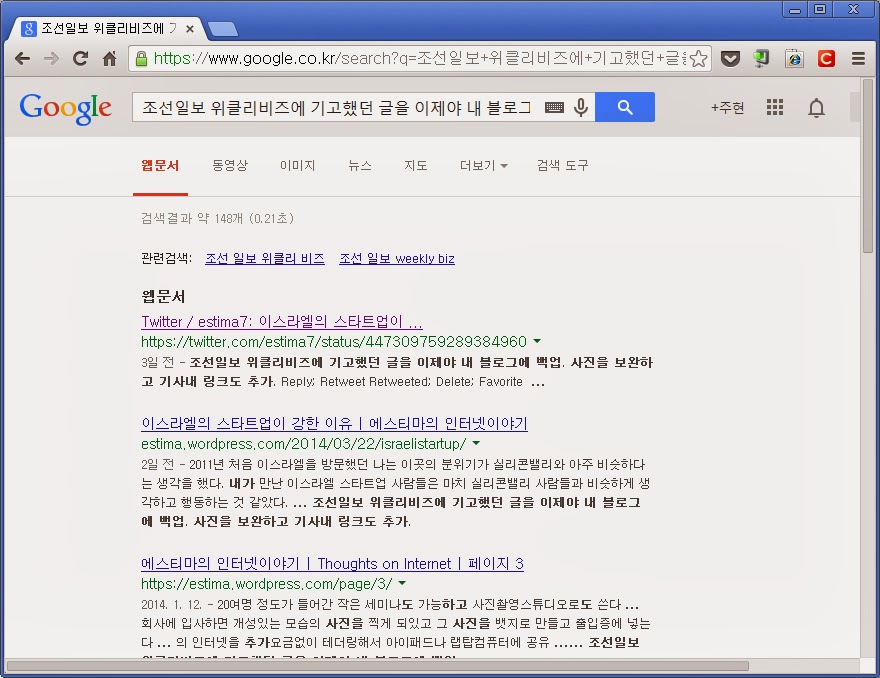880x678 pixels.
Task: Switch to the 뉴스 tab
Action: (x=360, y=166)
